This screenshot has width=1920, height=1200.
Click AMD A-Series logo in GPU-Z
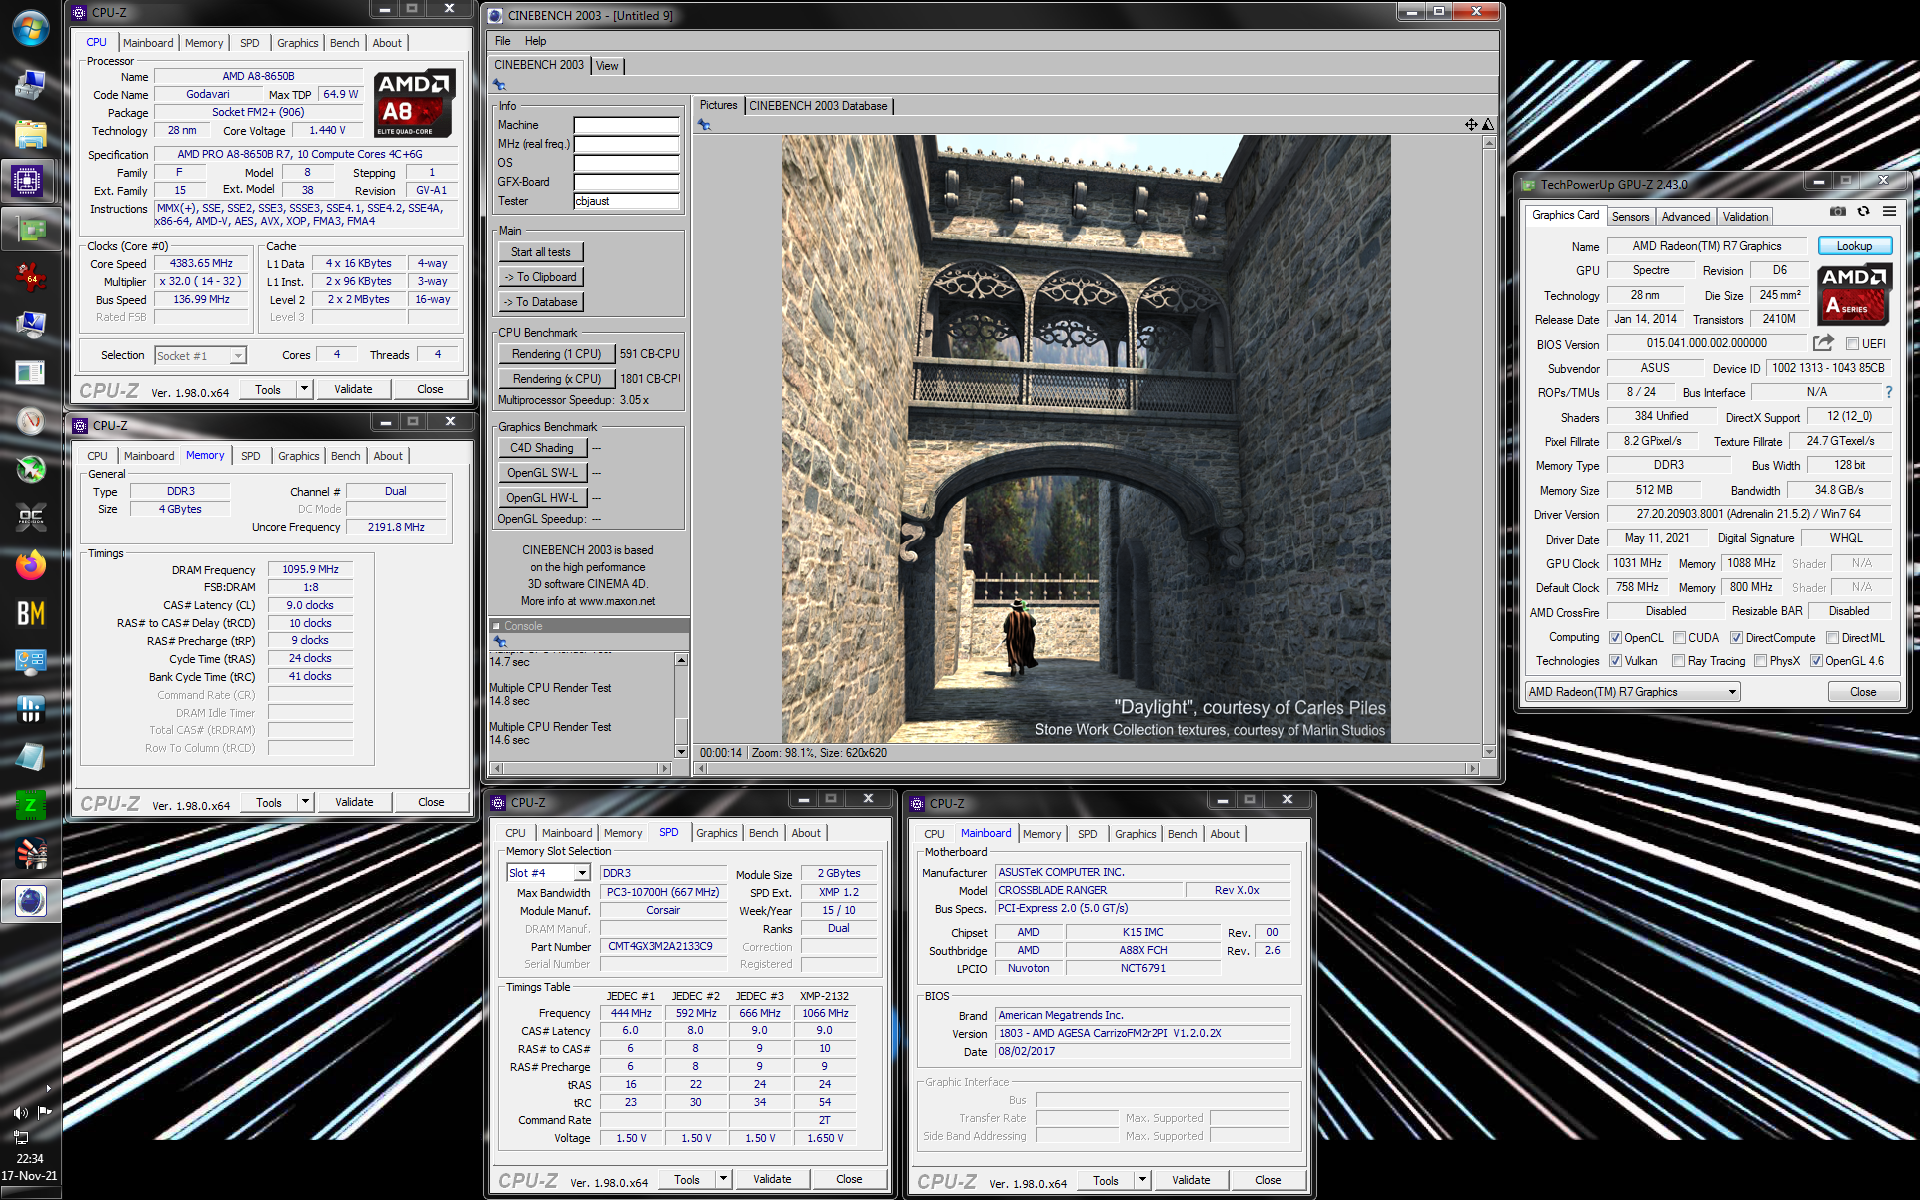click(1854, 293)
